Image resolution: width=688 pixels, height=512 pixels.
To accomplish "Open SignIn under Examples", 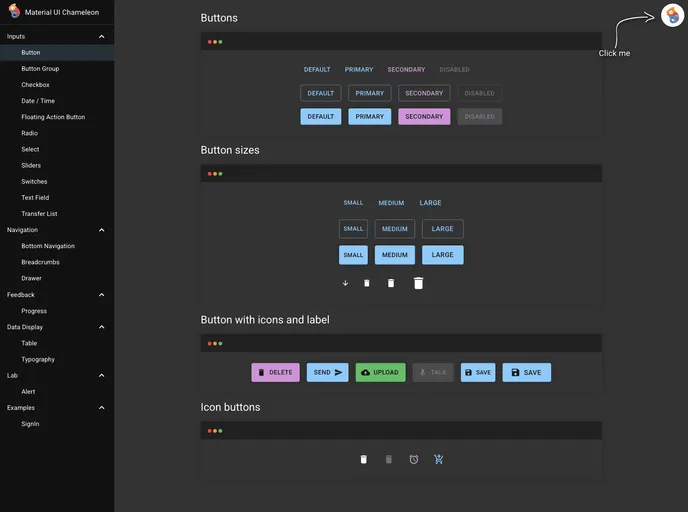I will pyautogui.click(x=57, y=424).
